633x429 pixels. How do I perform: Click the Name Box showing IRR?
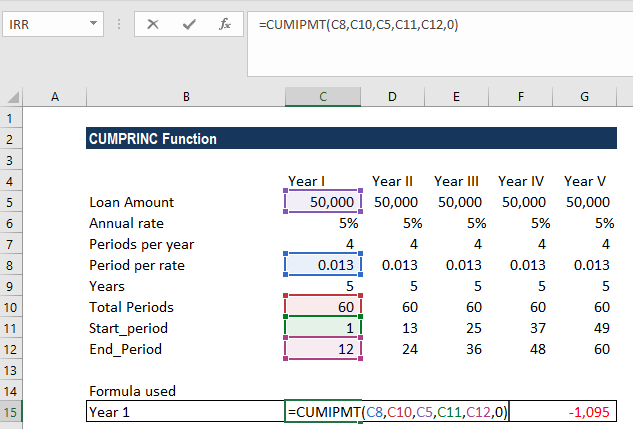[x=52, y=25]
